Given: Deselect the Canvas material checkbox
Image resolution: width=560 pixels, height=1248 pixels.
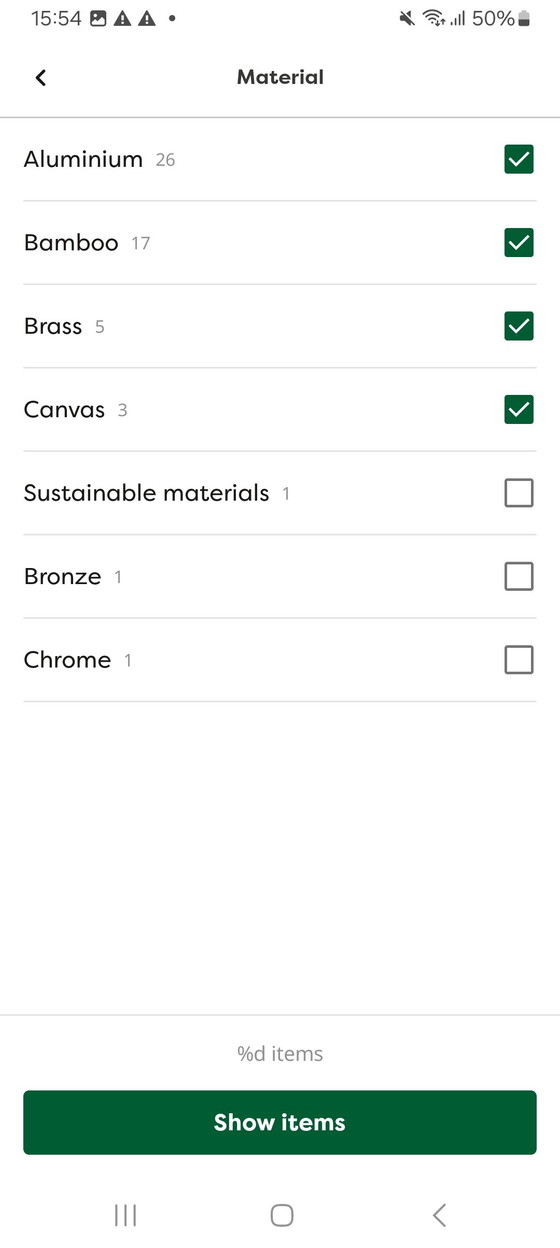Looking at the screenshot, I should point(519,410).
